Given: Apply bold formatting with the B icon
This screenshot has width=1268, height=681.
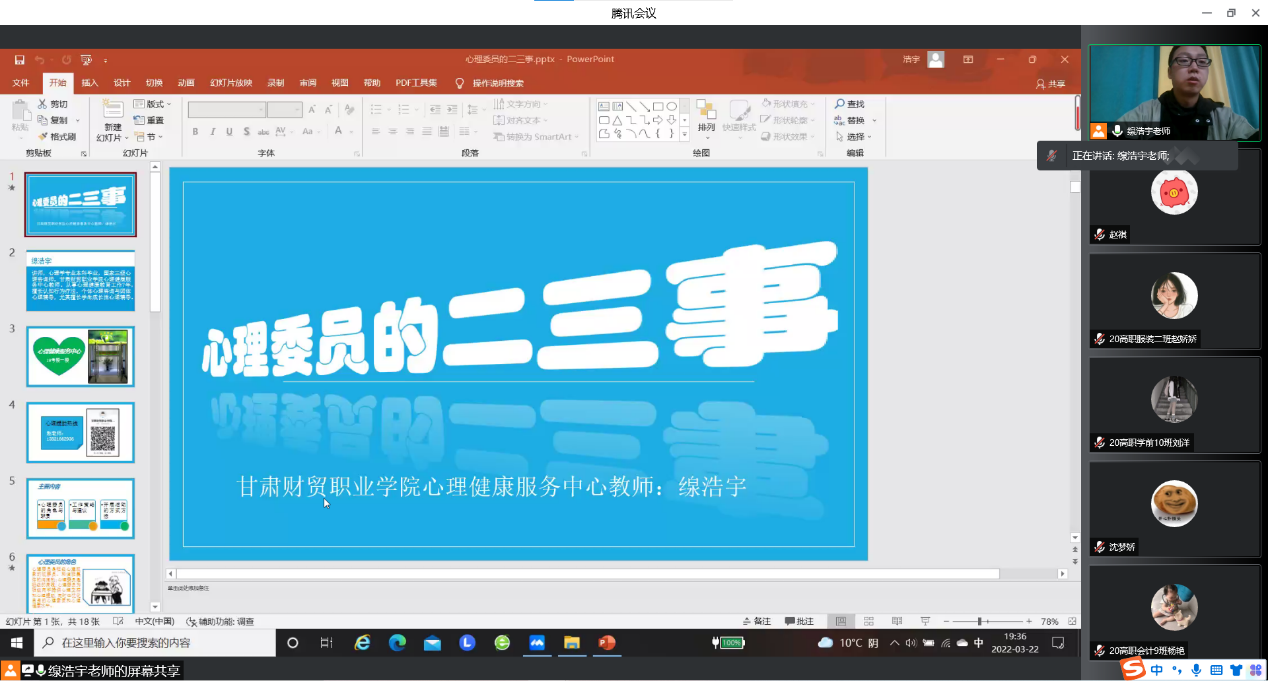Looking at the screenshot, I should point(196,130).
